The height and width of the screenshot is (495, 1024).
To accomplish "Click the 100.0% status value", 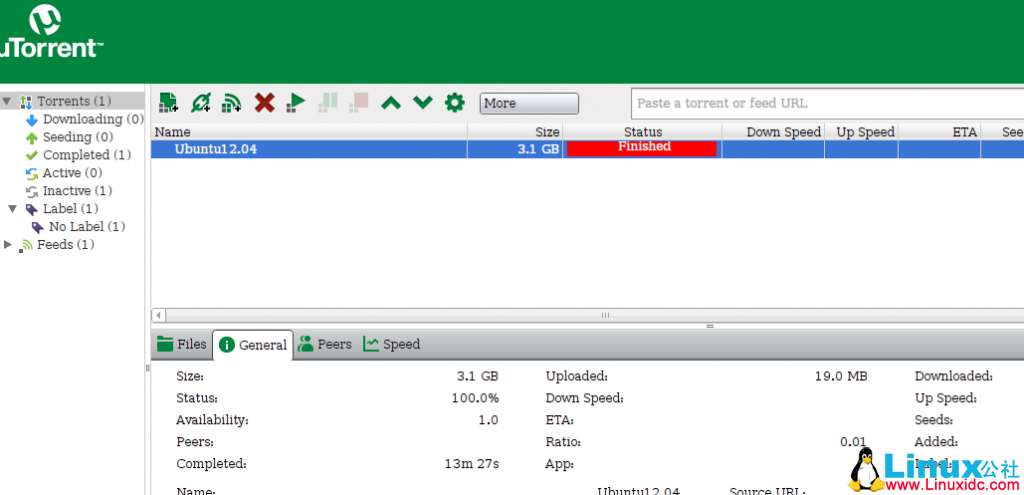I will coord(475,398).
